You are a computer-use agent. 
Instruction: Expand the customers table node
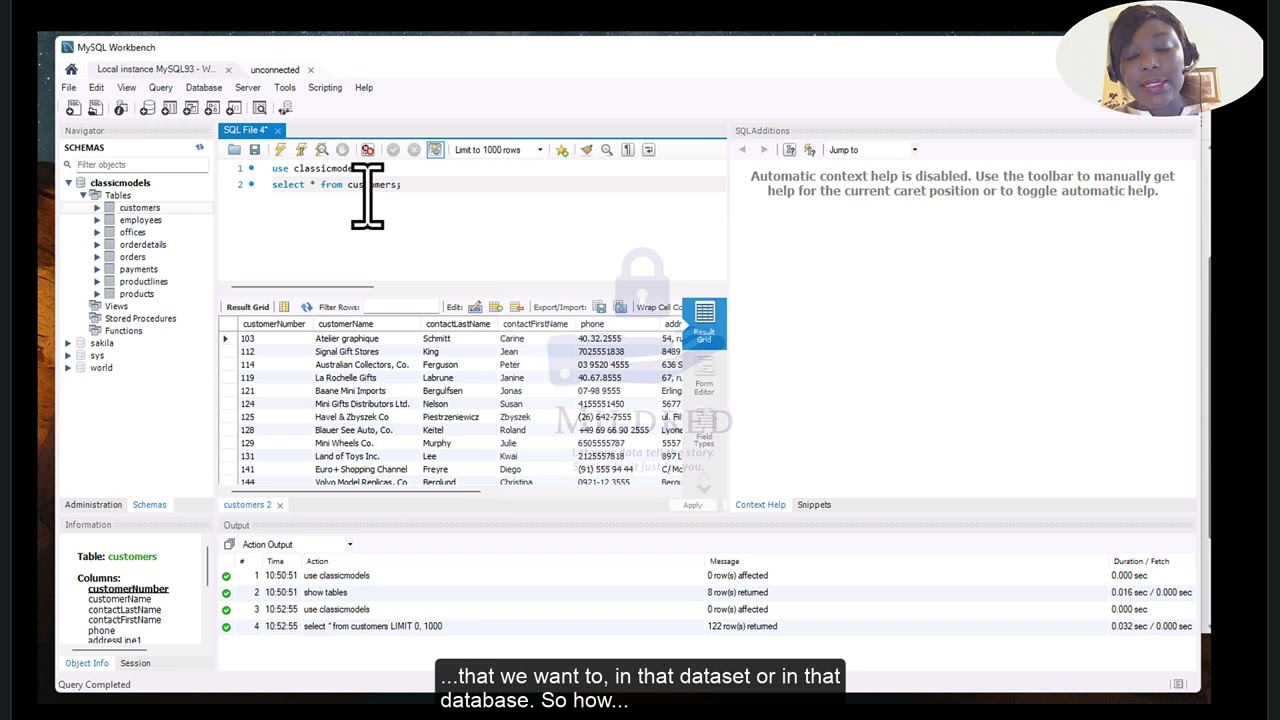click(97, 208)
